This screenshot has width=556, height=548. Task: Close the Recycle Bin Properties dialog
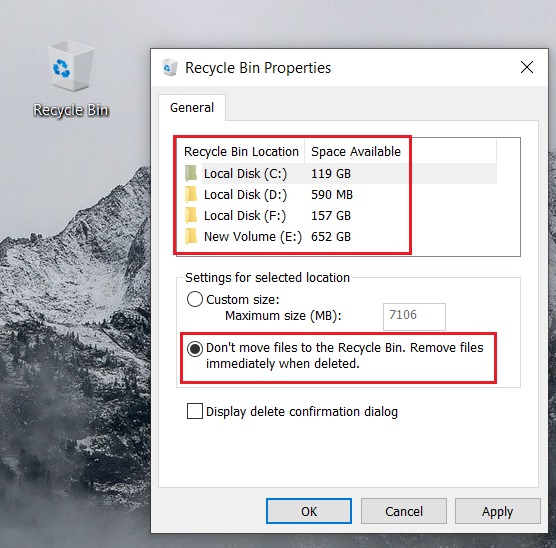click(x=527, y=67)
